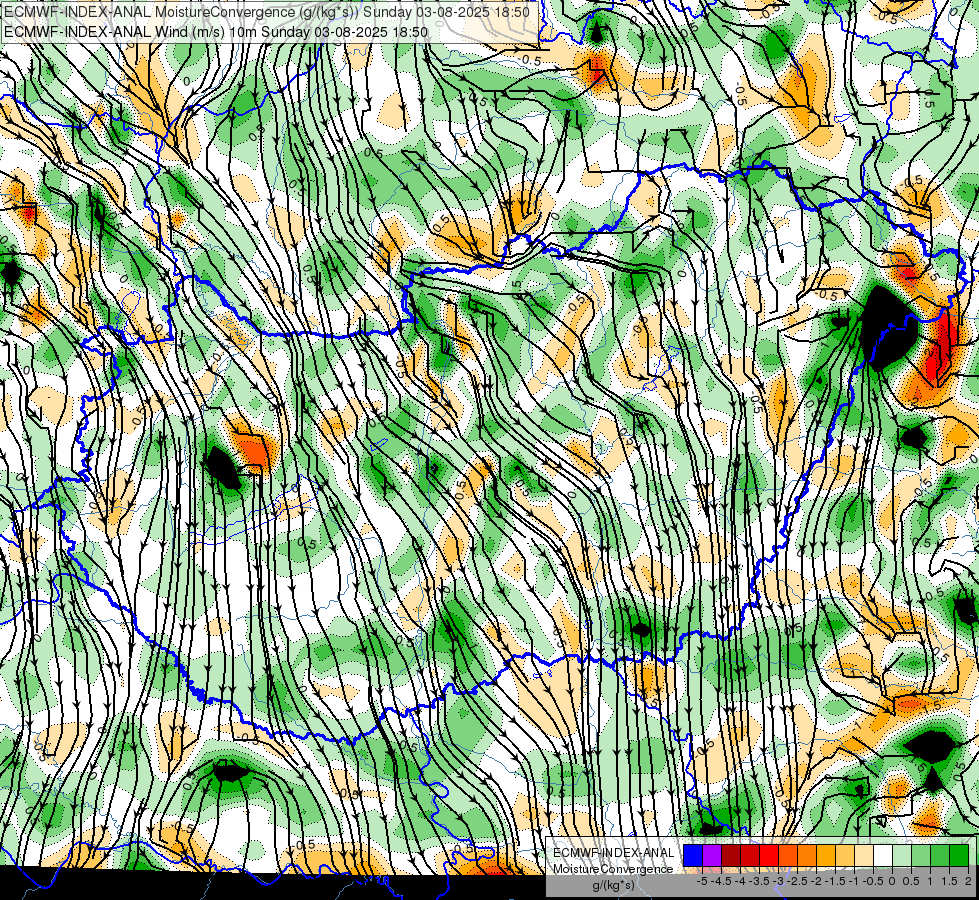Click the legend tick label '-5'
This screenshot has width=979, height=900.
[x=702, y=881]
